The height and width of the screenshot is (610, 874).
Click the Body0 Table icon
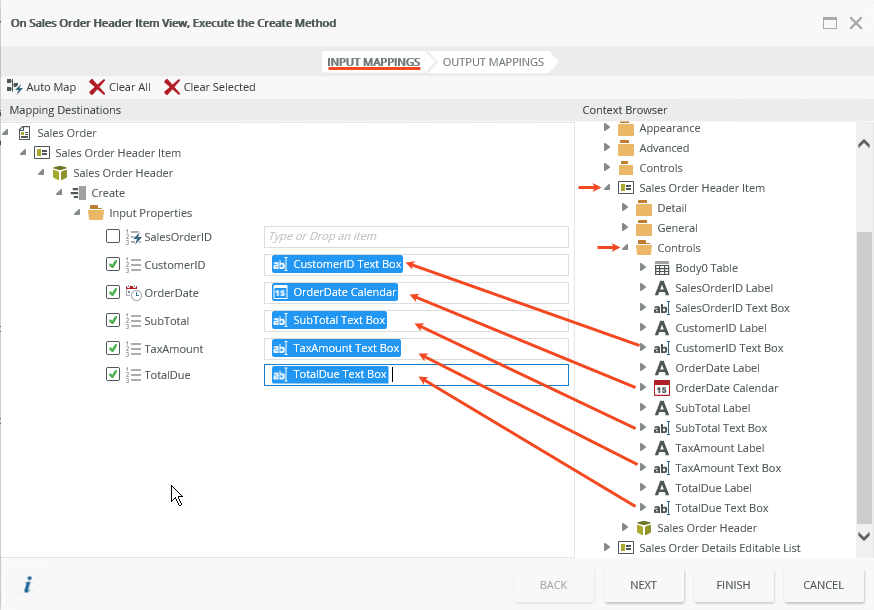[x=661, y=268]
